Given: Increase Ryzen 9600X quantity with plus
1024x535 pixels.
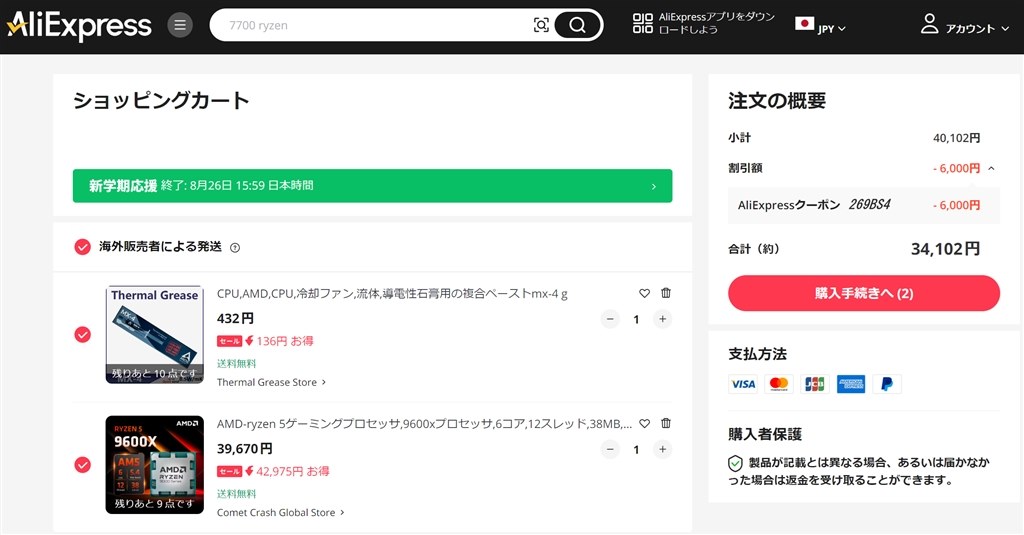Looking at the screenshot, I should pyautogui.click(x=662, y=449).
